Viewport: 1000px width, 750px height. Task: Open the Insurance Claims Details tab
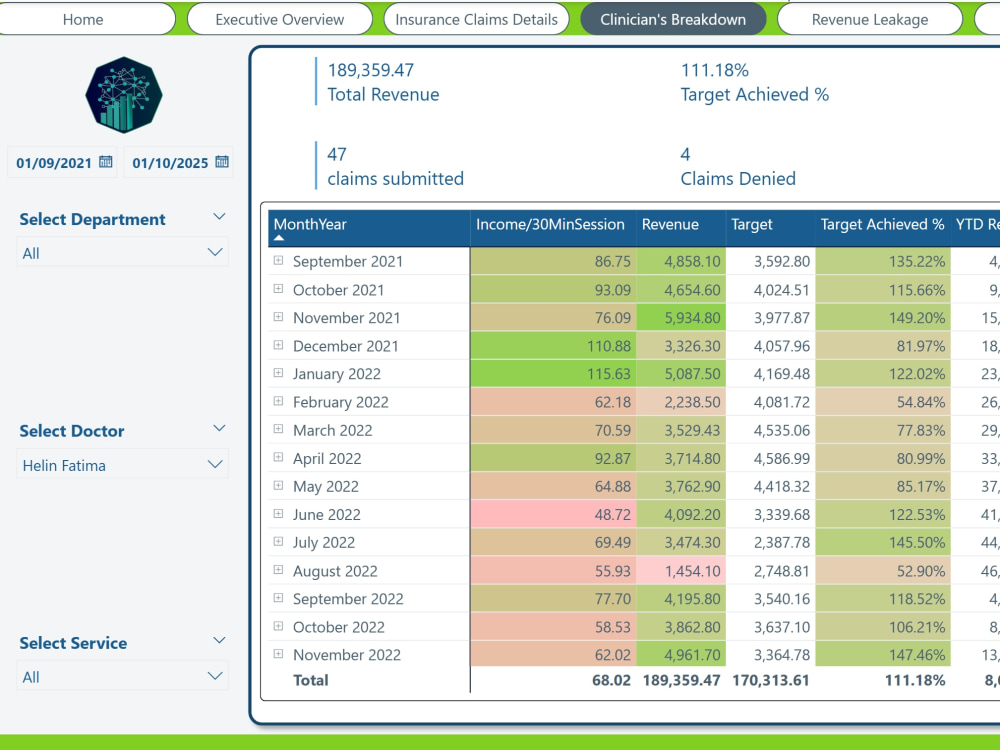tap(476, 19)
